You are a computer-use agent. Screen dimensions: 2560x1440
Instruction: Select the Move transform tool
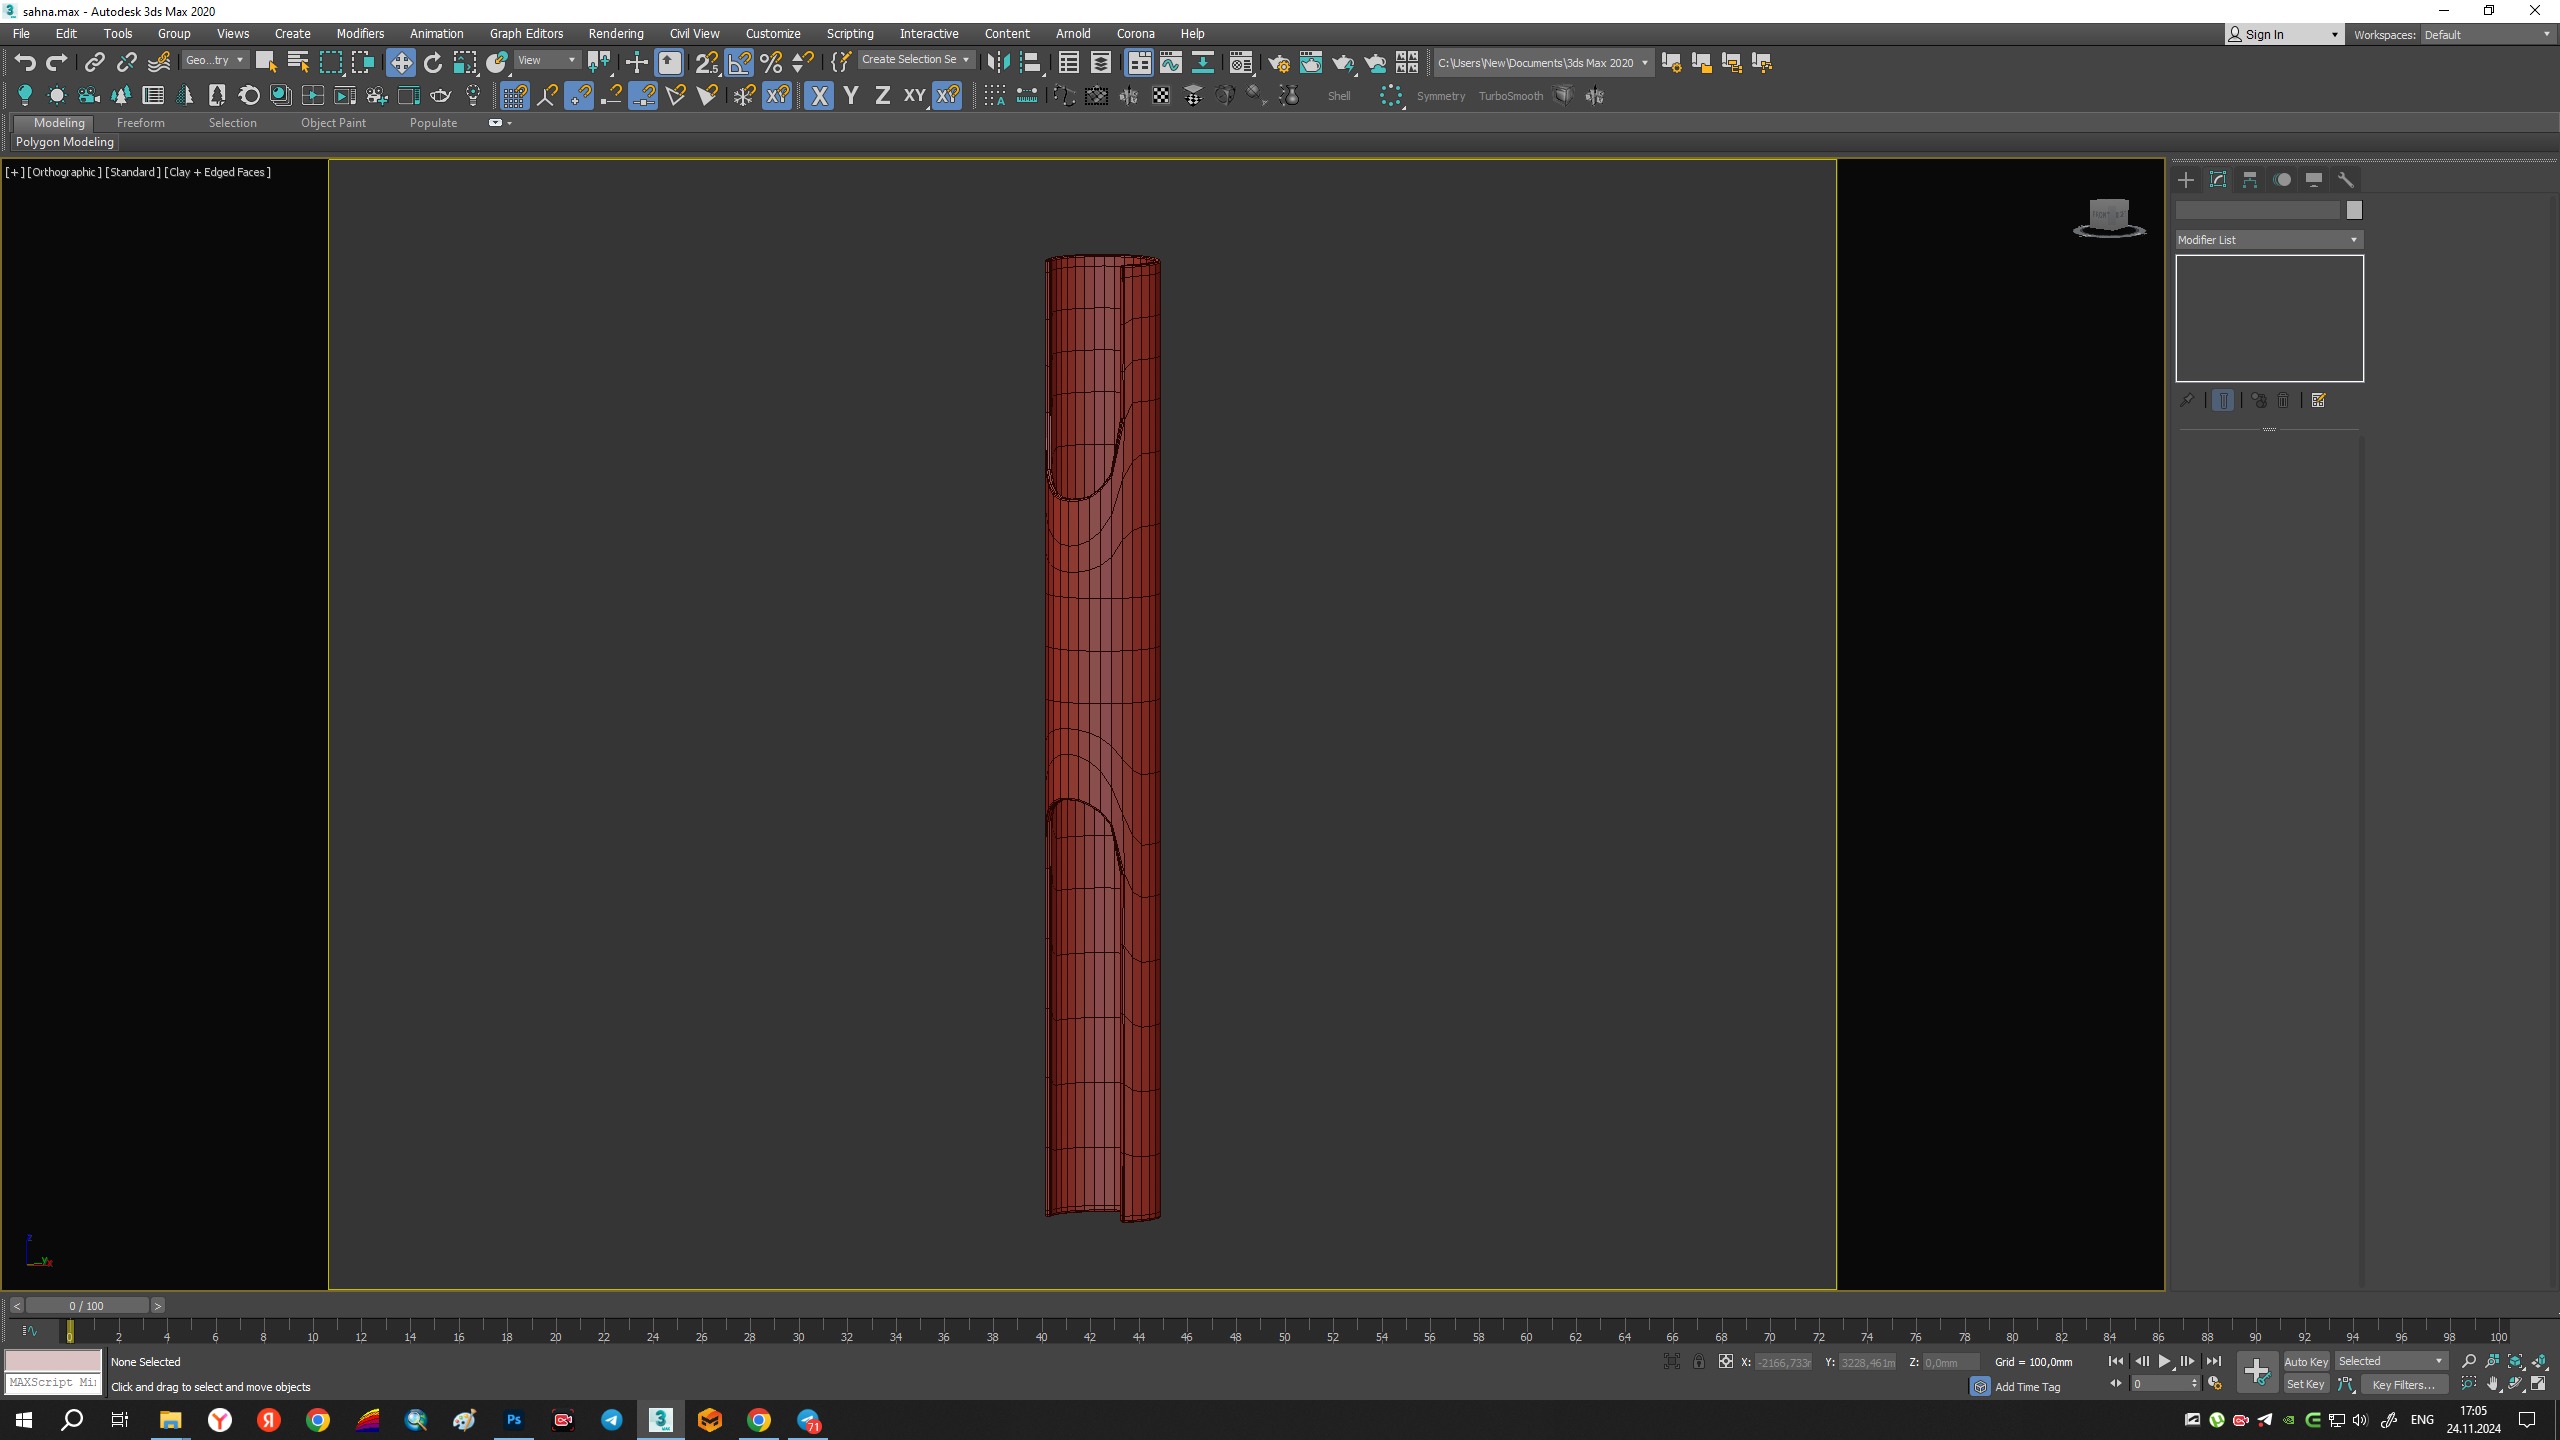coord(400,63)
